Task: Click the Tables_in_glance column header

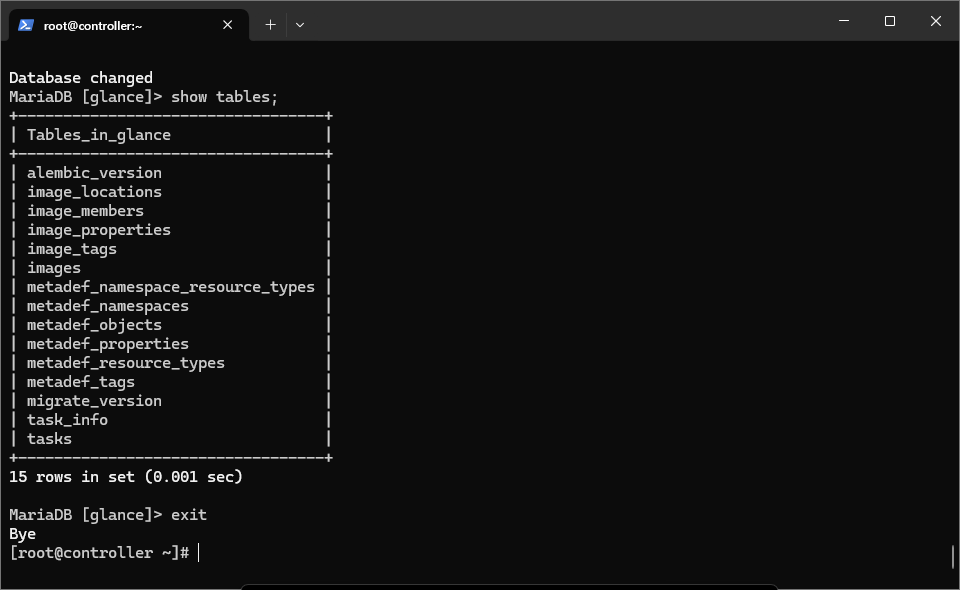Action: 99,135
